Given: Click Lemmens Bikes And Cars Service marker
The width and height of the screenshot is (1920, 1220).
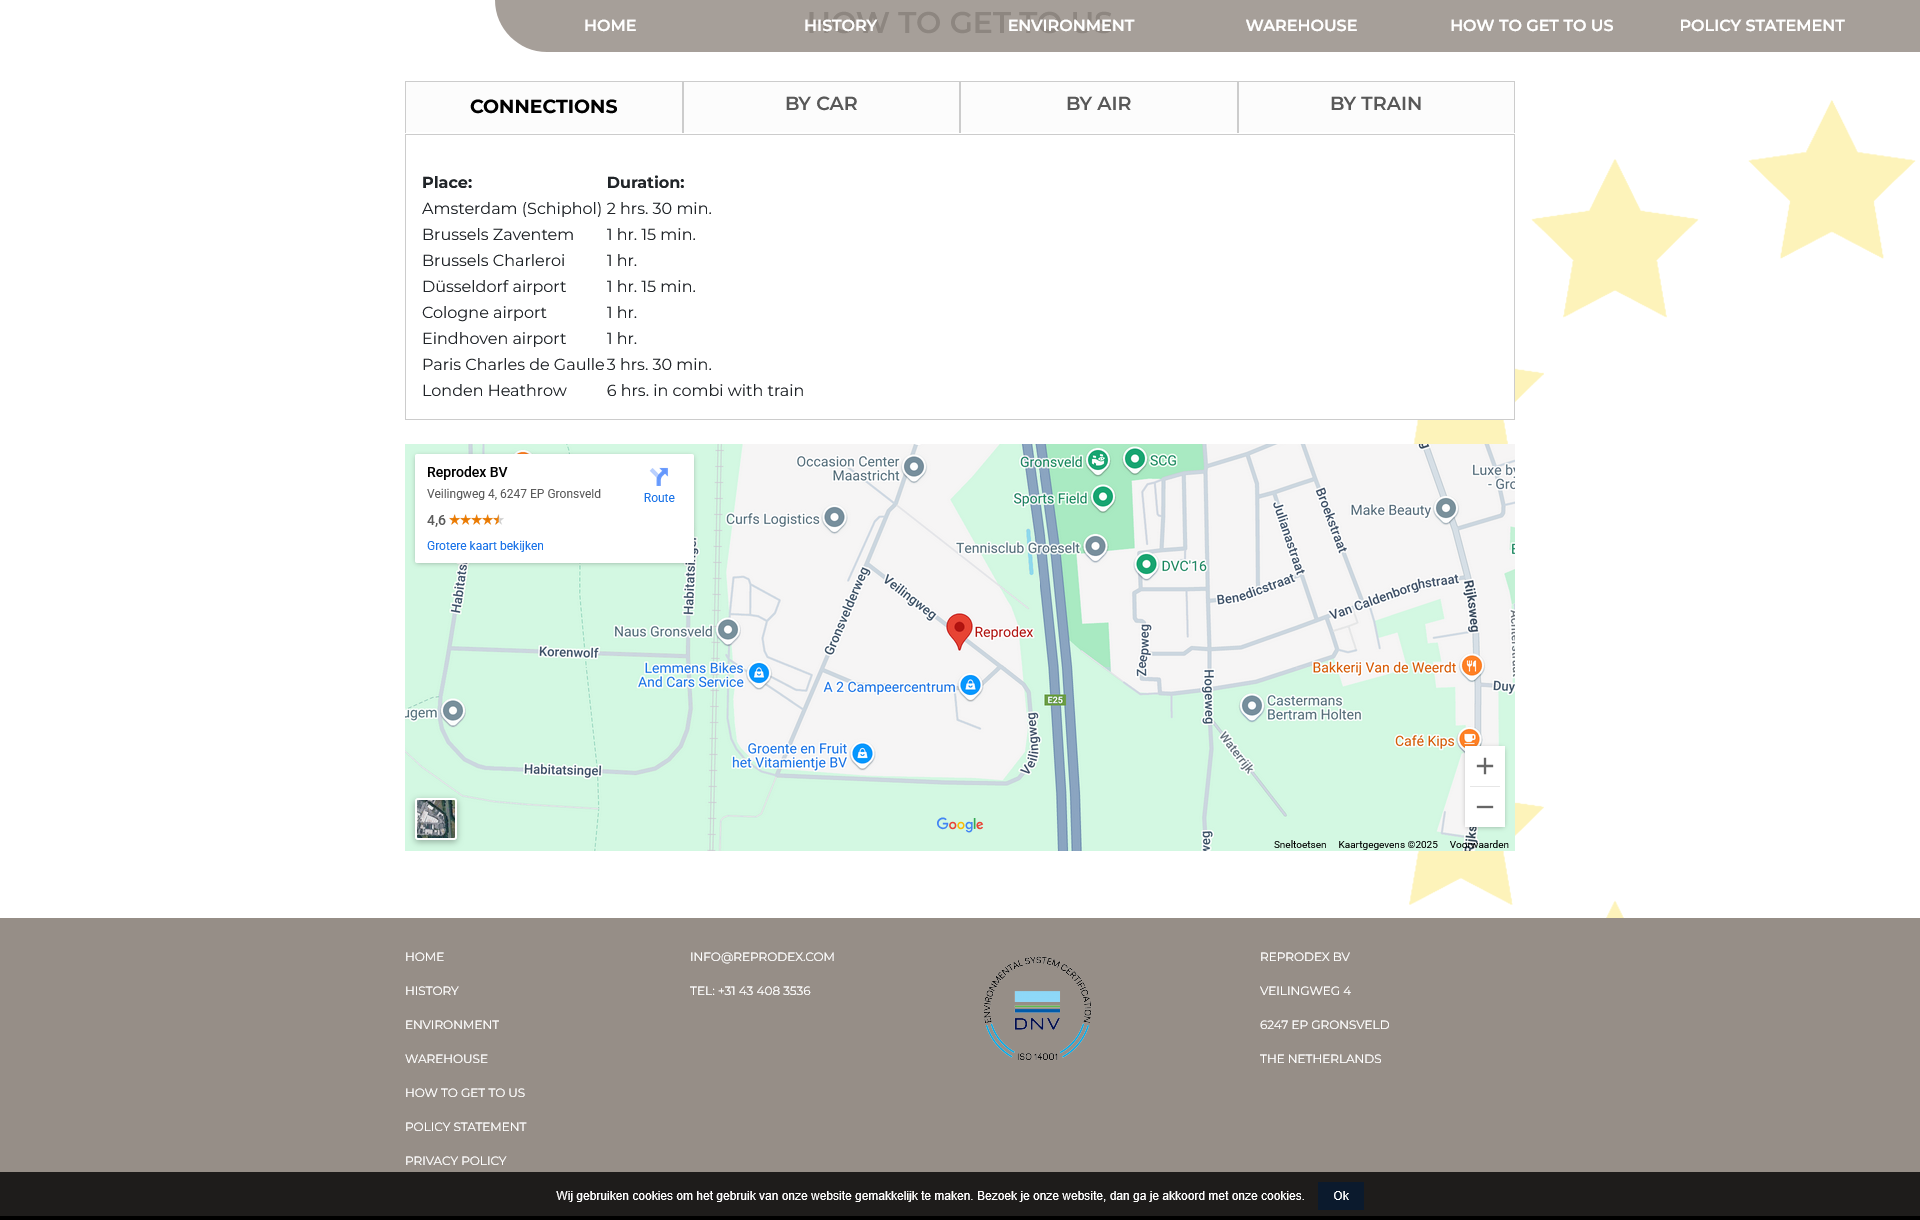Looking at the screenshot, I should pos(759,674).
